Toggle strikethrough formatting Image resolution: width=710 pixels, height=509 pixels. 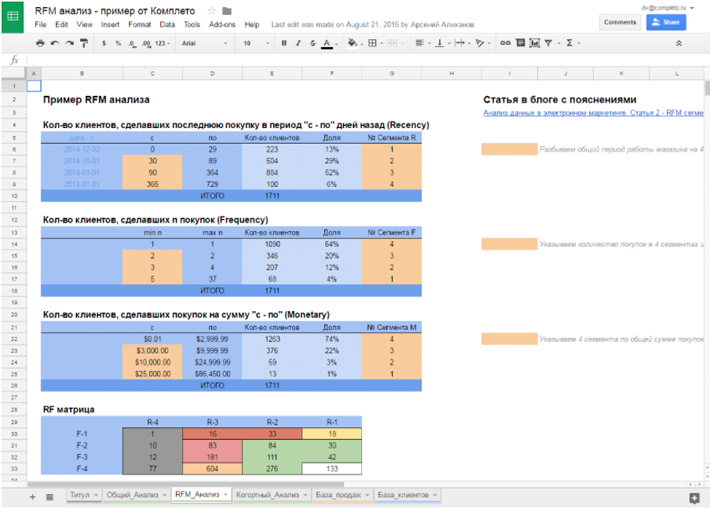312,43
